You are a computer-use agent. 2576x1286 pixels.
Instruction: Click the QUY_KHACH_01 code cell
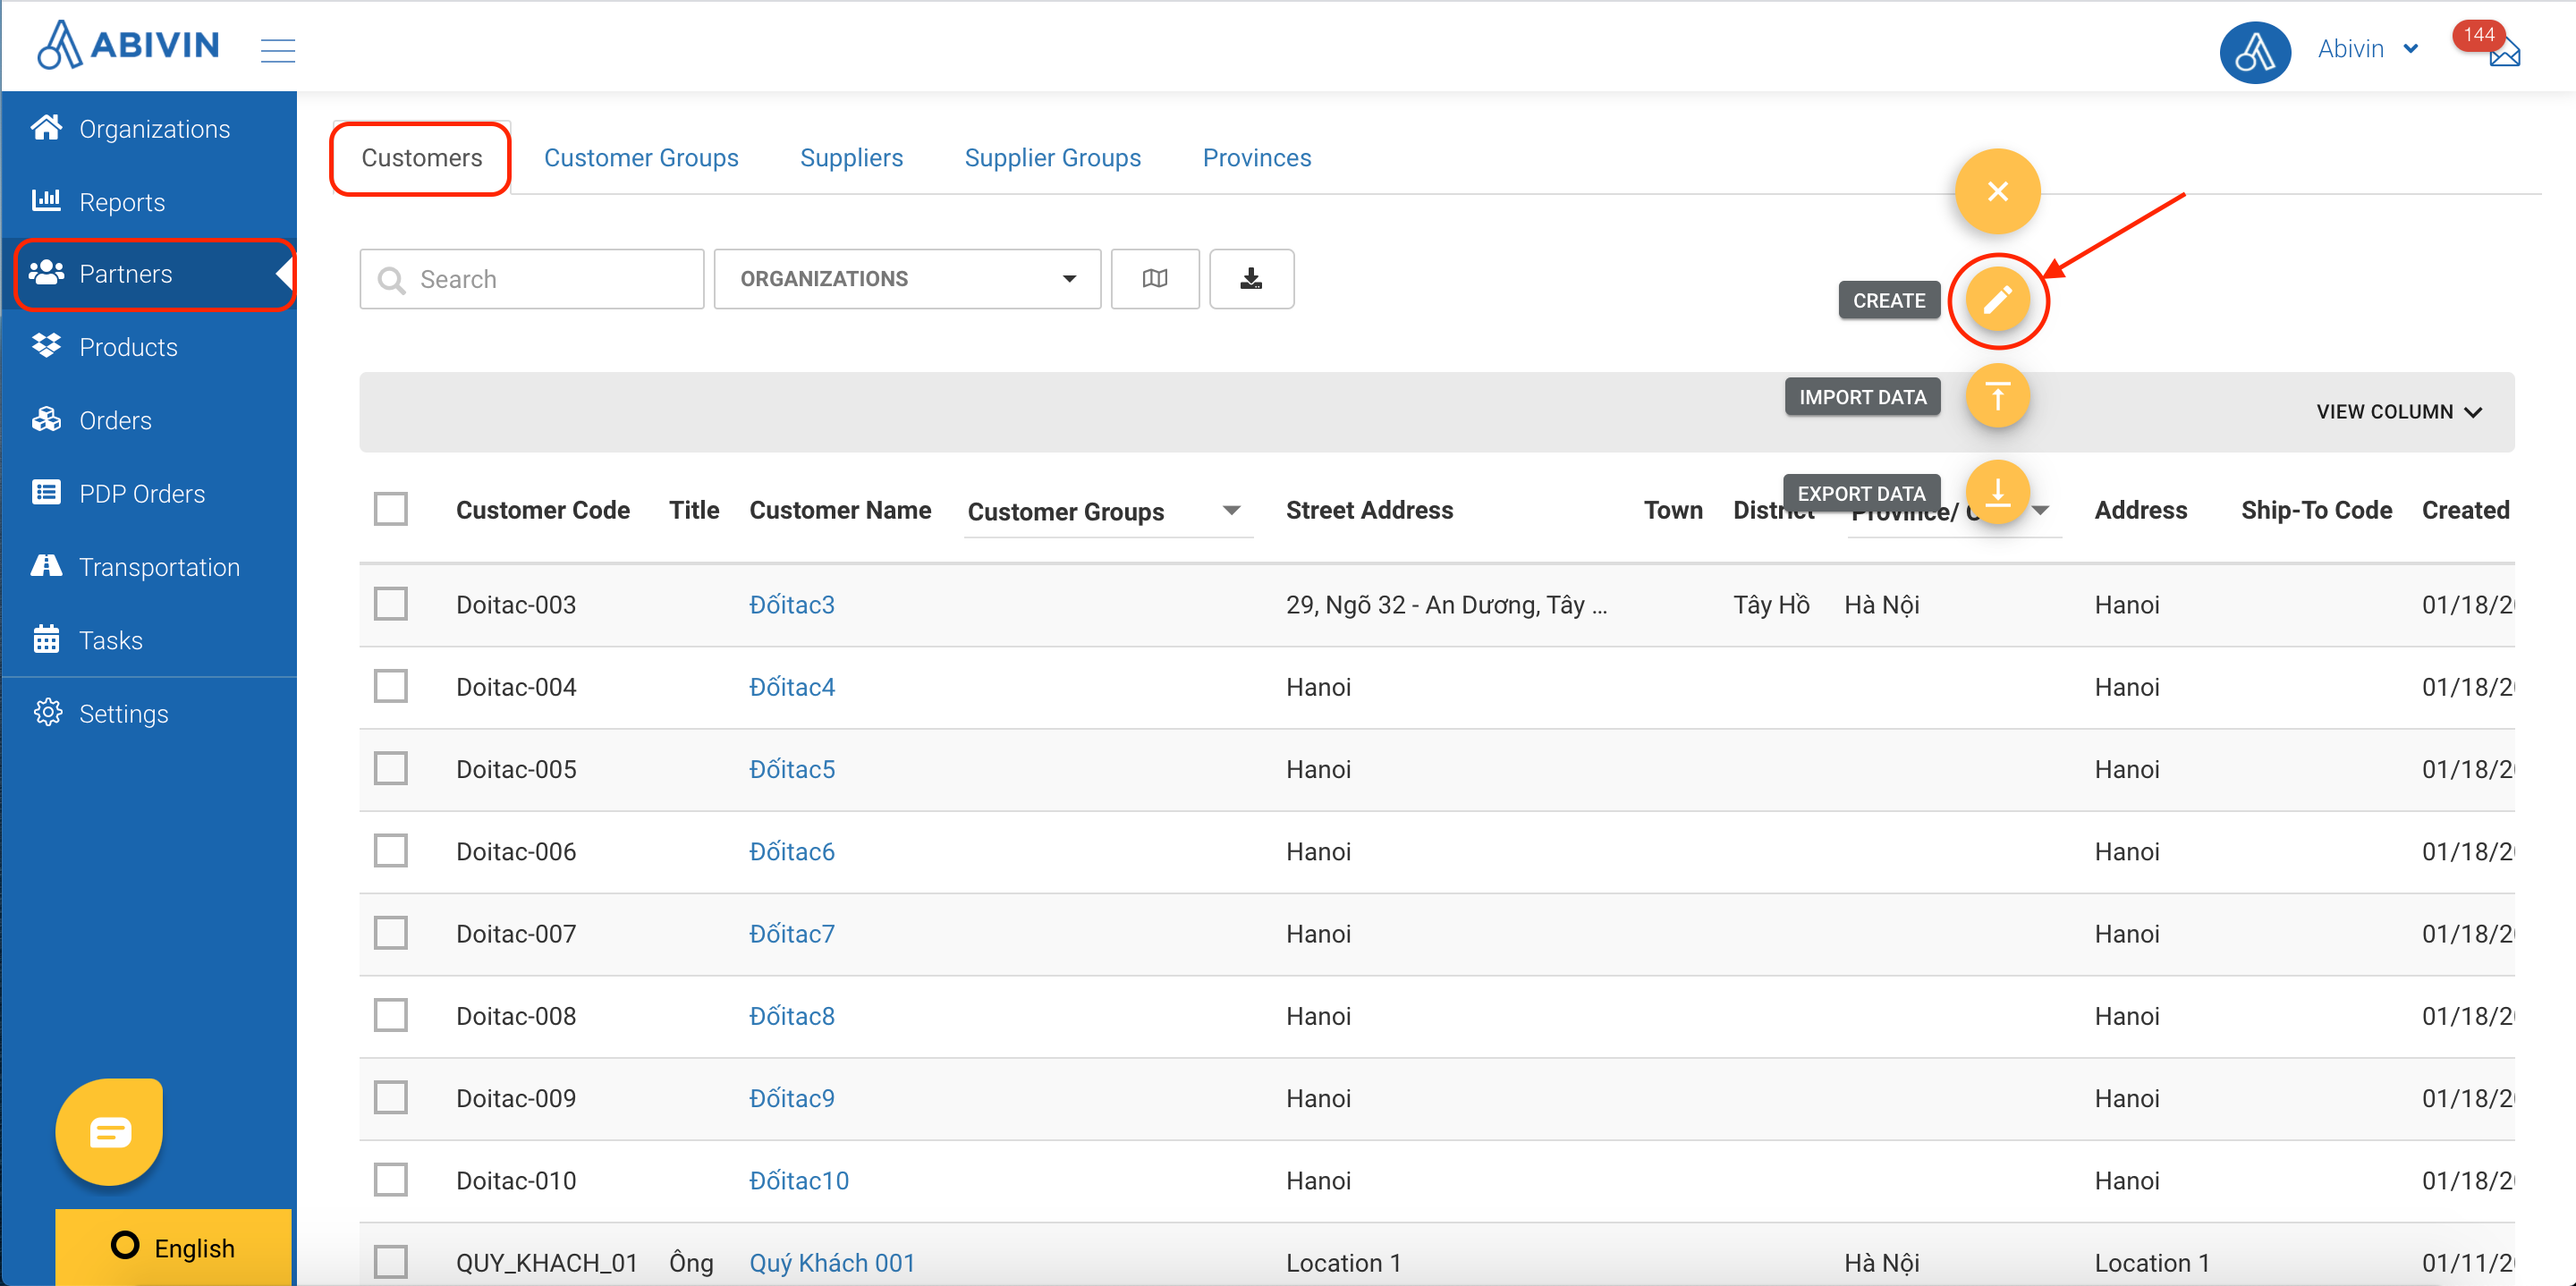coord(546,1262)
